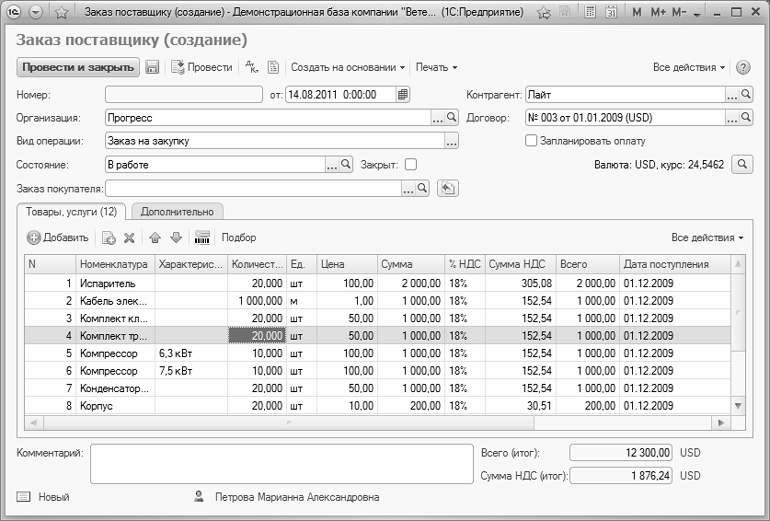Open the date picker calendar icon
This screenshot has height=521, width=770.
pos(402,95)
